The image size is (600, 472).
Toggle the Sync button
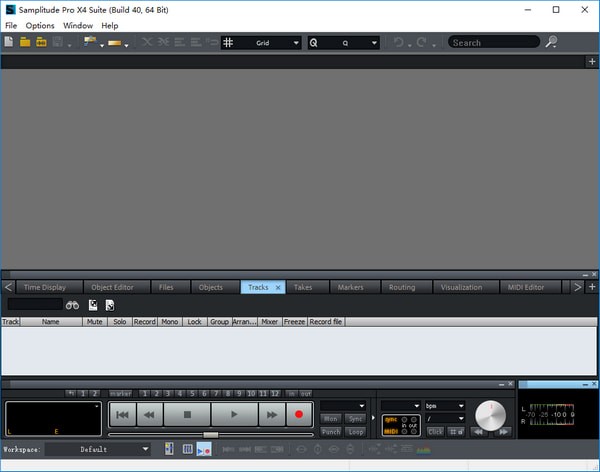coord(355,419)
